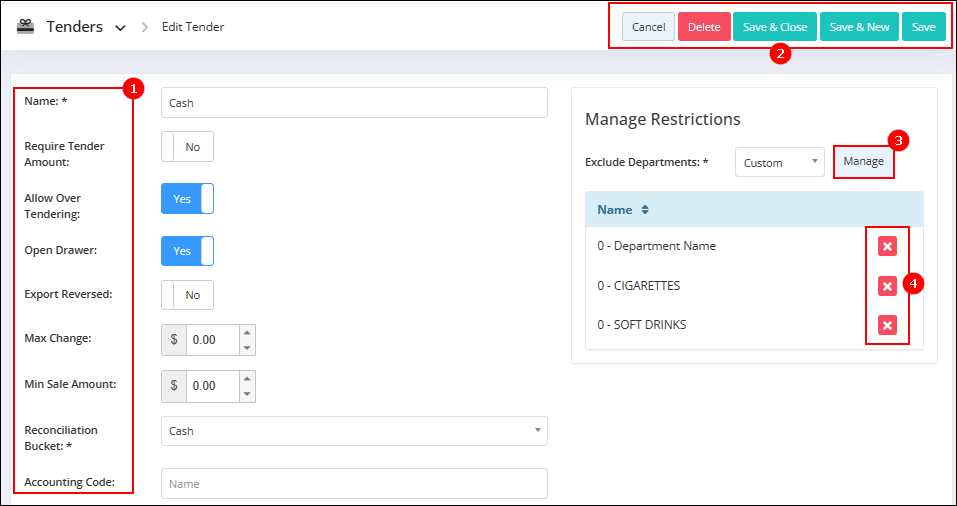
Task: Expand the Reconciliation Bucket dropdown
Action: (354, 431)
